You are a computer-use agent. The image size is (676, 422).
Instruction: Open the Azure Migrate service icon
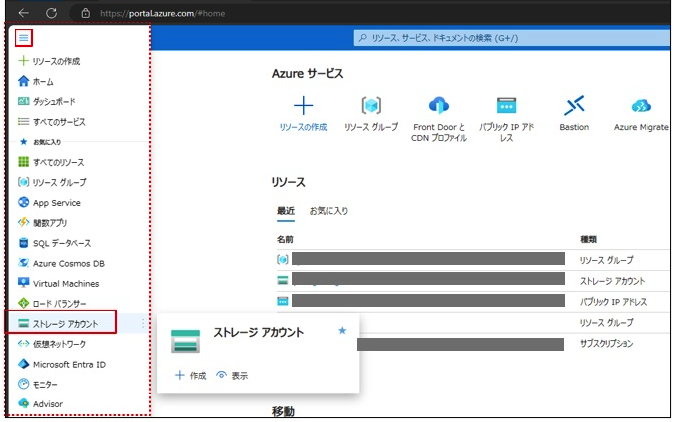pos(641,106)
